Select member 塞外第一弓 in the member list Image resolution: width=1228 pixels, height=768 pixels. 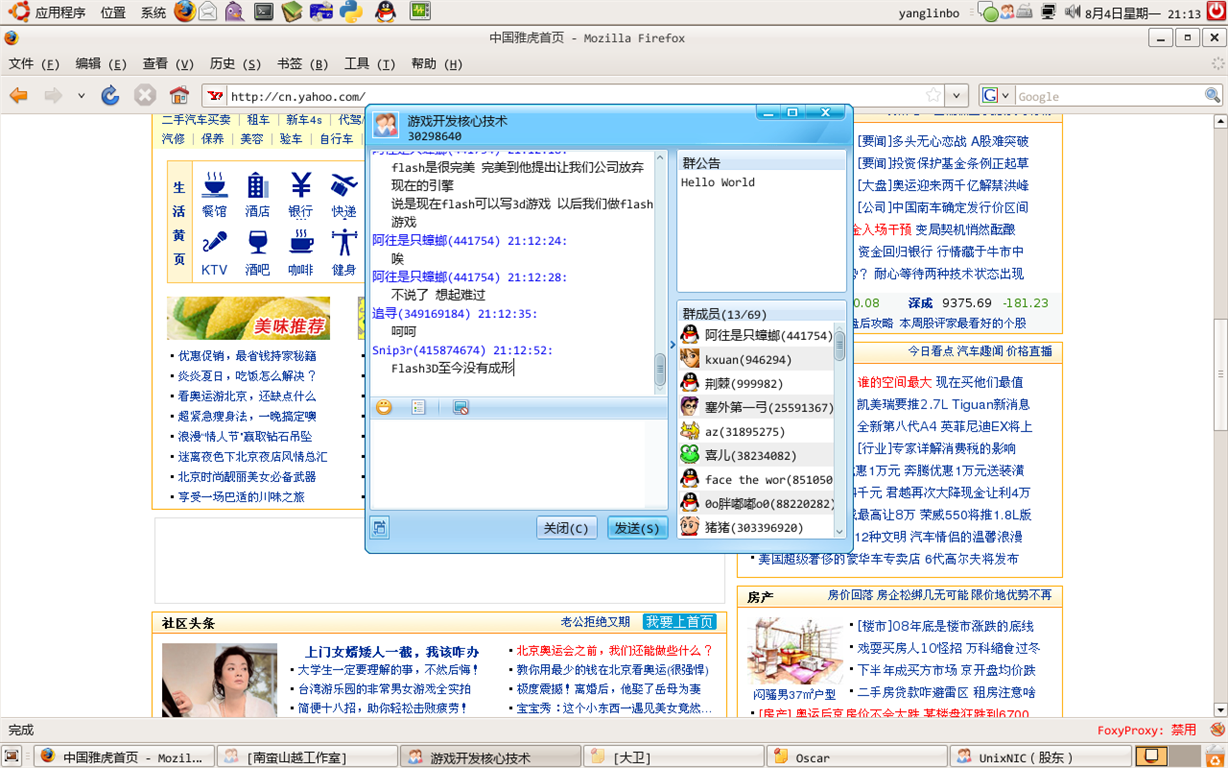coord(756,407)
